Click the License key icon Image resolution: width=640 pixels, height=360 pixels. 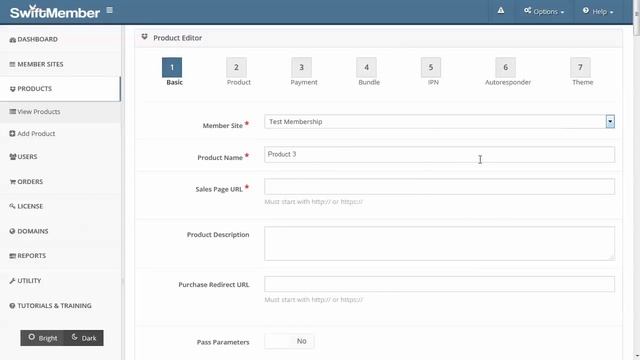(x=12, y=206)
